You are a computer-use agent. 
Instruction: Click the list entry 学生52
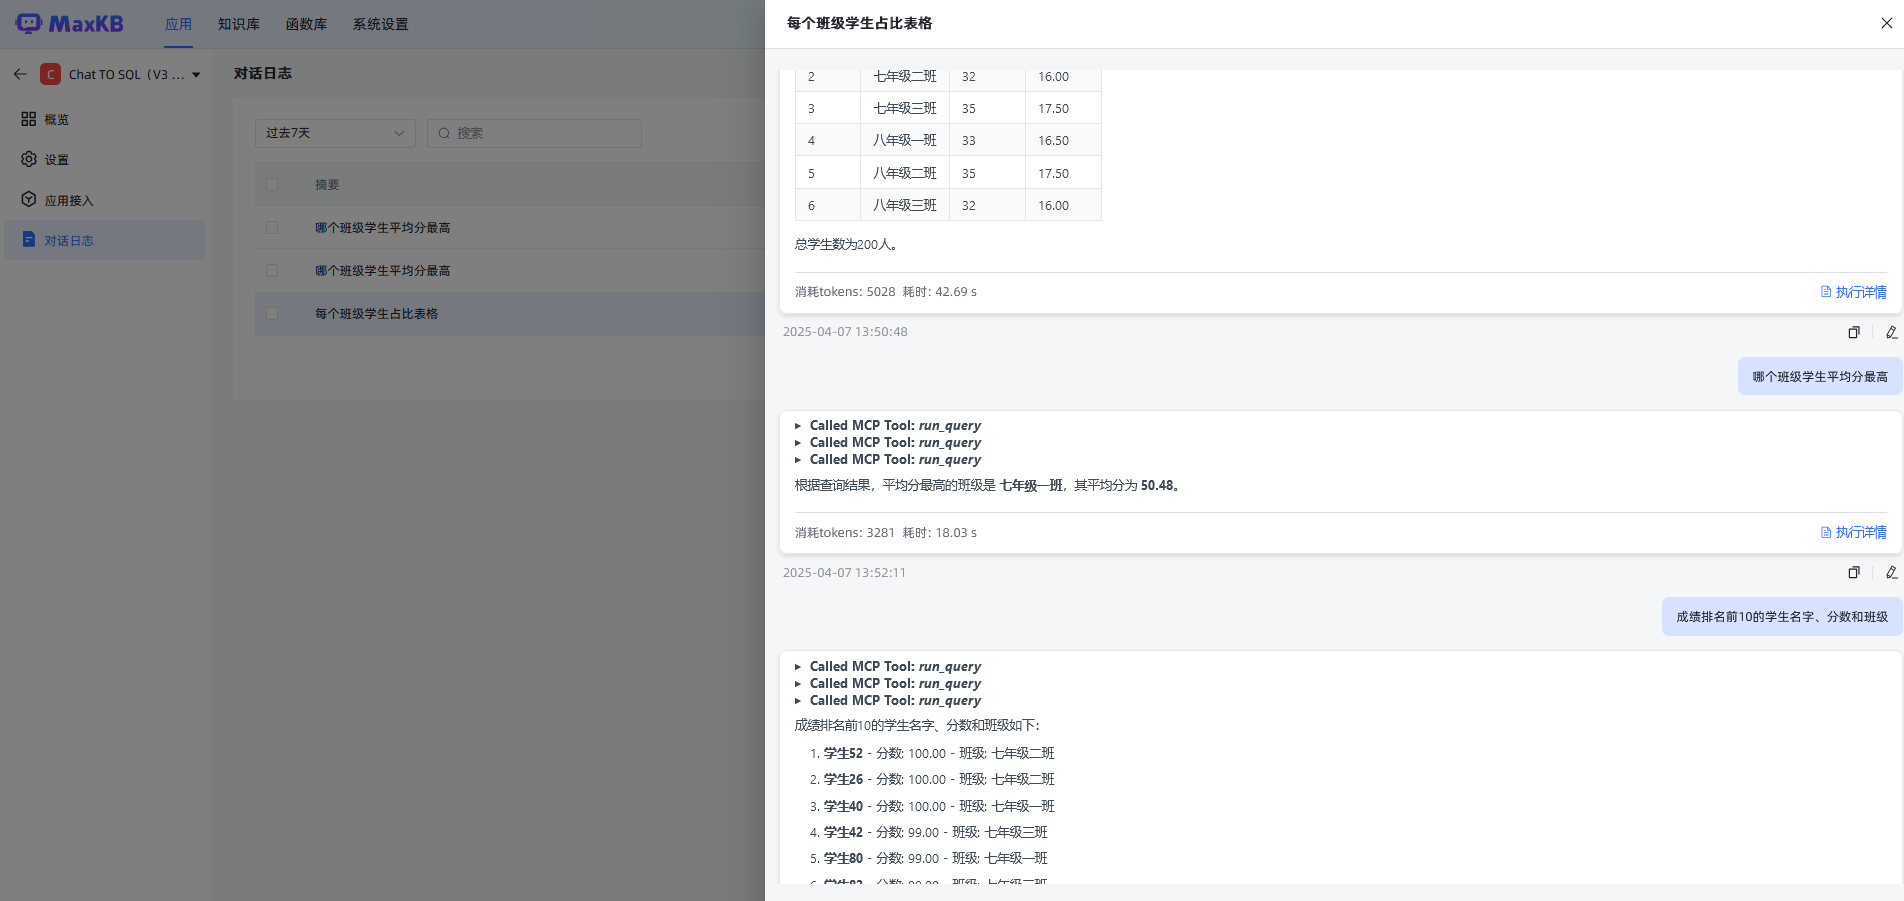click(x=939, y=753)
